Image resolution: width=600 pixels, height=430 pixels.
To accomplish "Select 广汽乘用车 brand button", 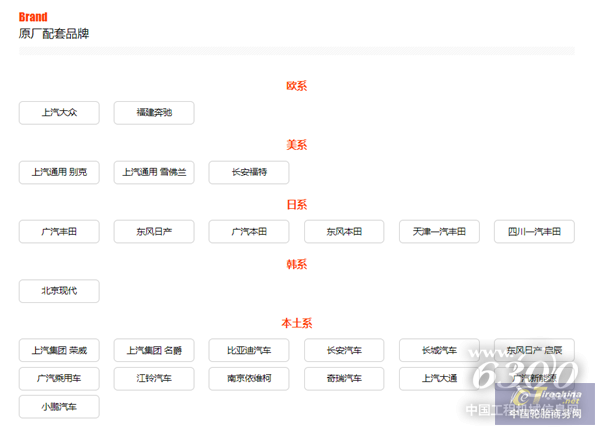I will 59,379.
